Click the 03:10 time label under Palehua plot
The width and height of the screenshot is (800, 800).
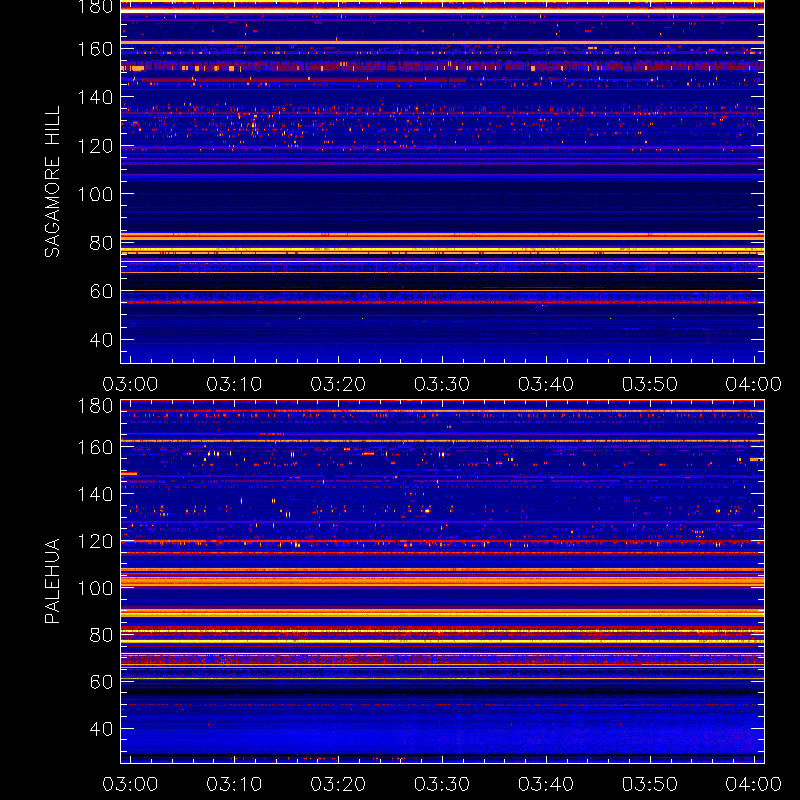click(234, 784)
